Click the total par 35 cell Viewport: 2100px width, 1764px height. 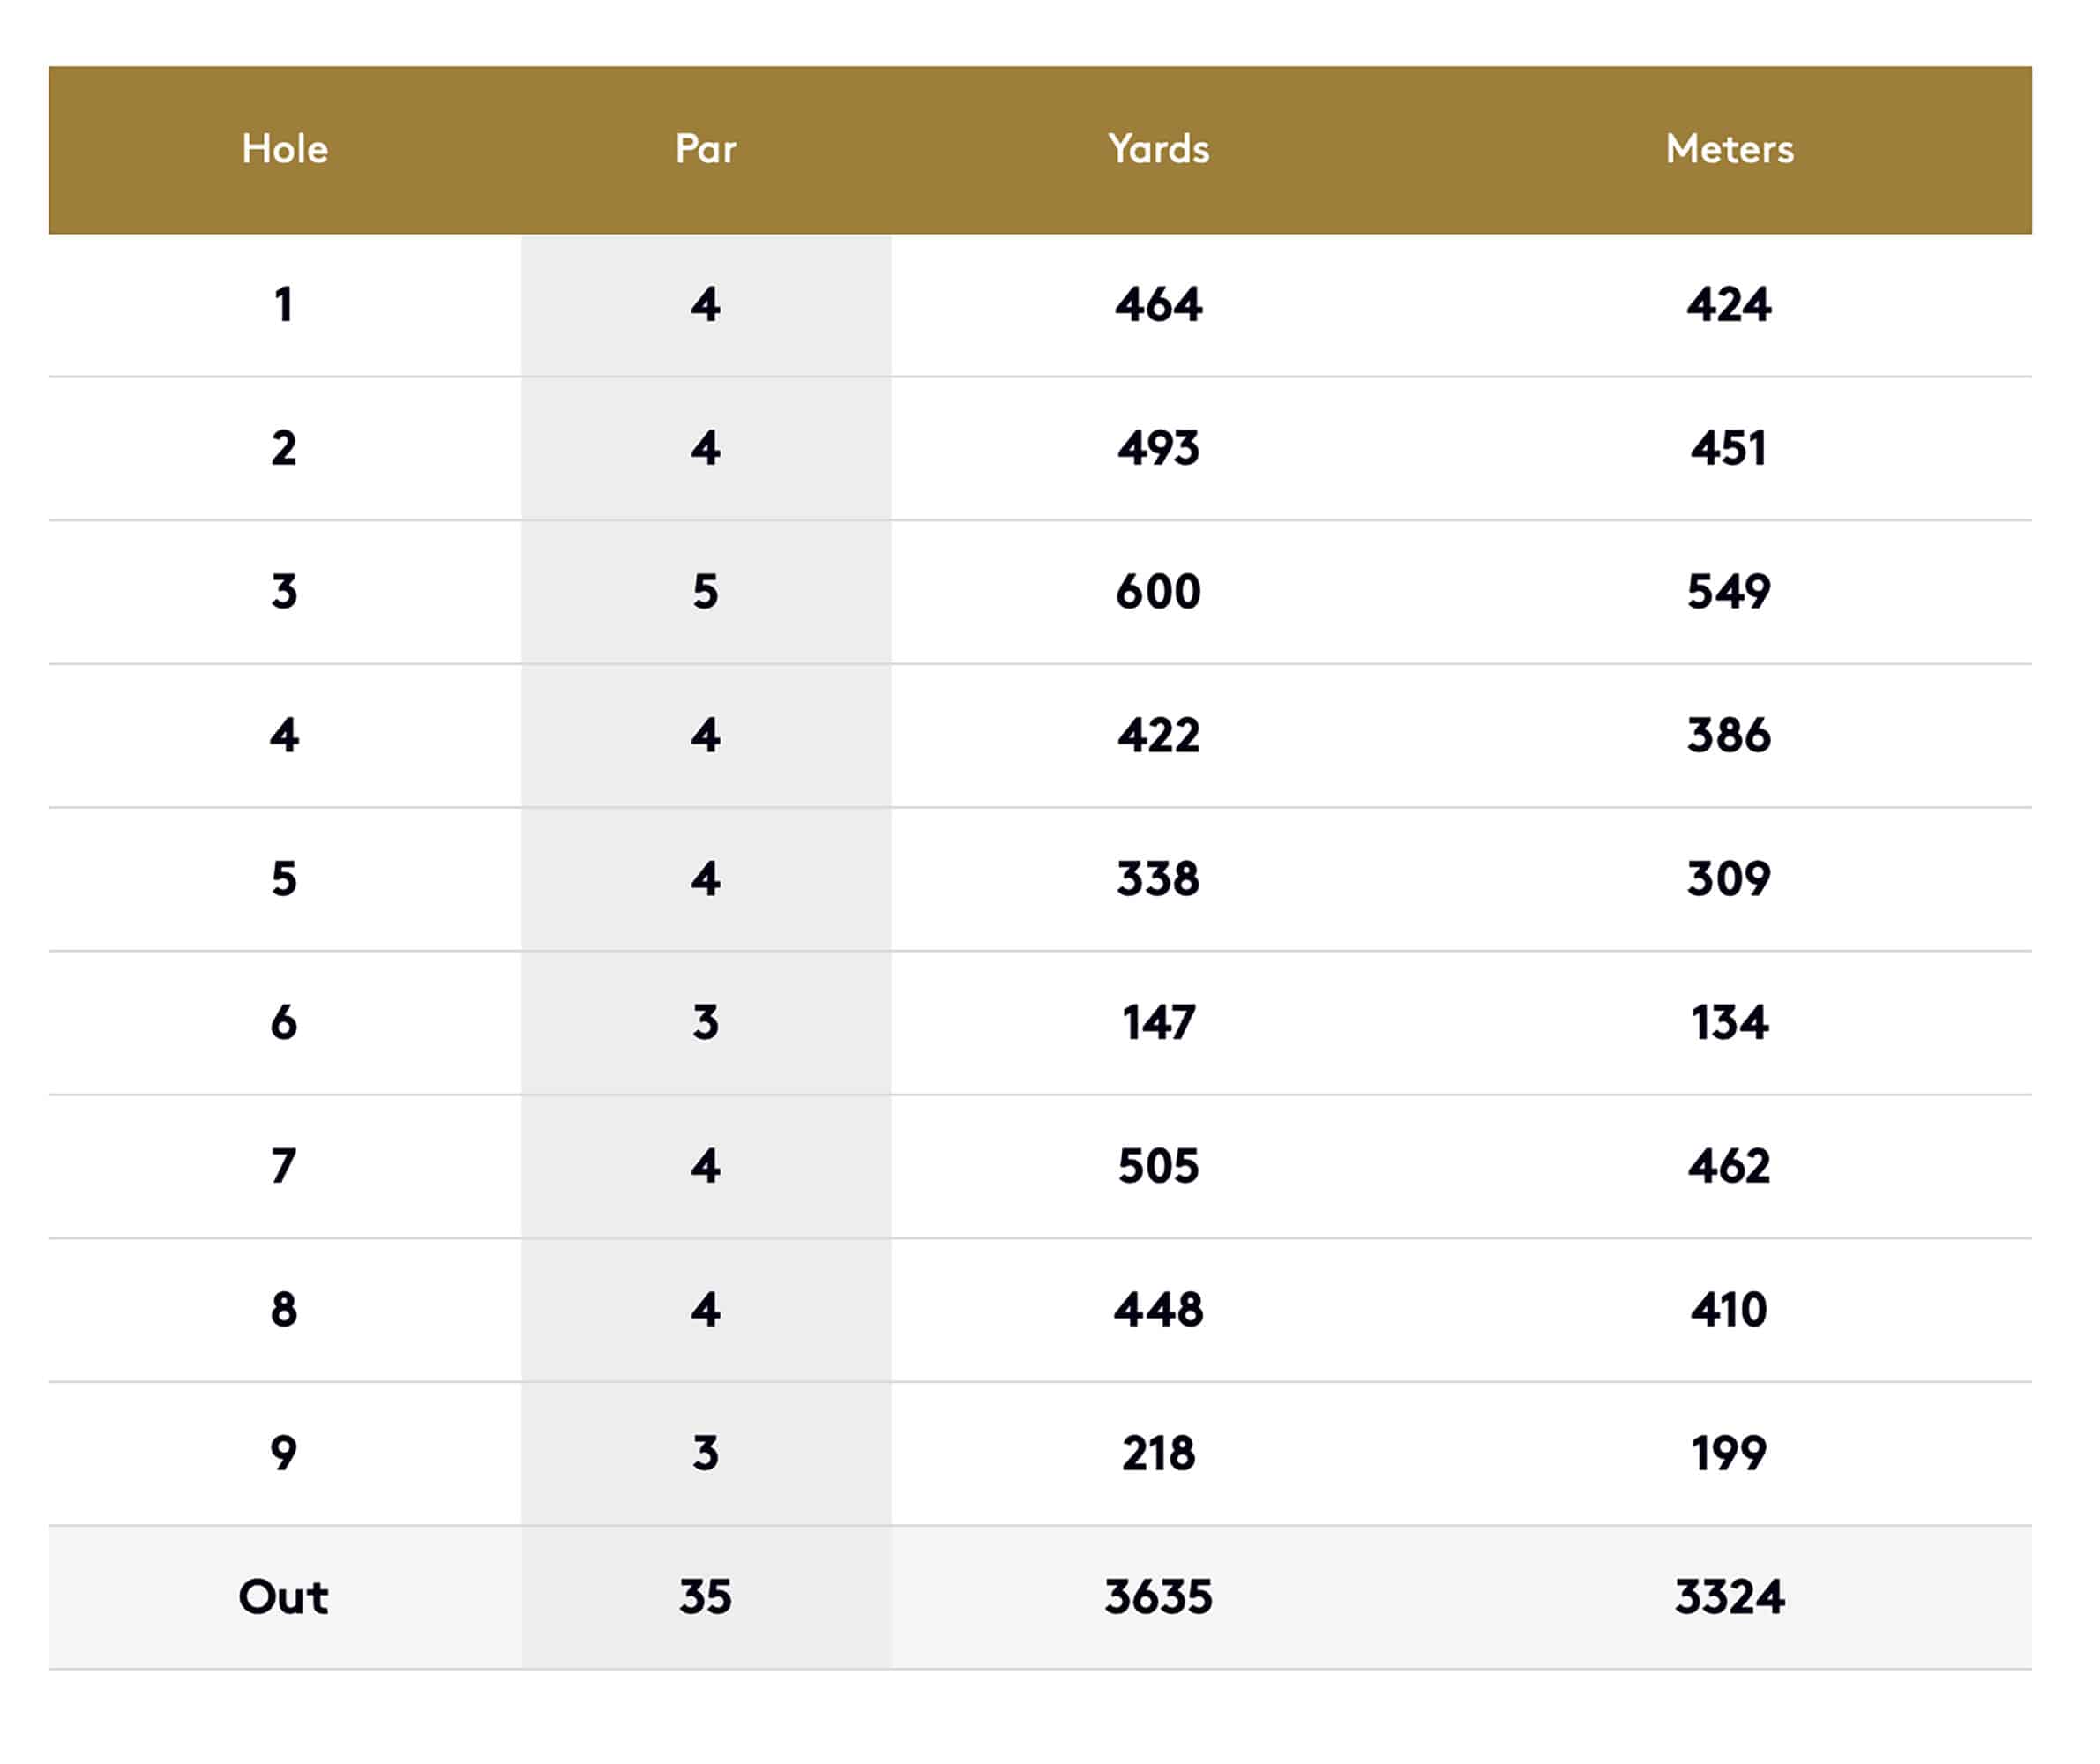tap(706, 1598)
